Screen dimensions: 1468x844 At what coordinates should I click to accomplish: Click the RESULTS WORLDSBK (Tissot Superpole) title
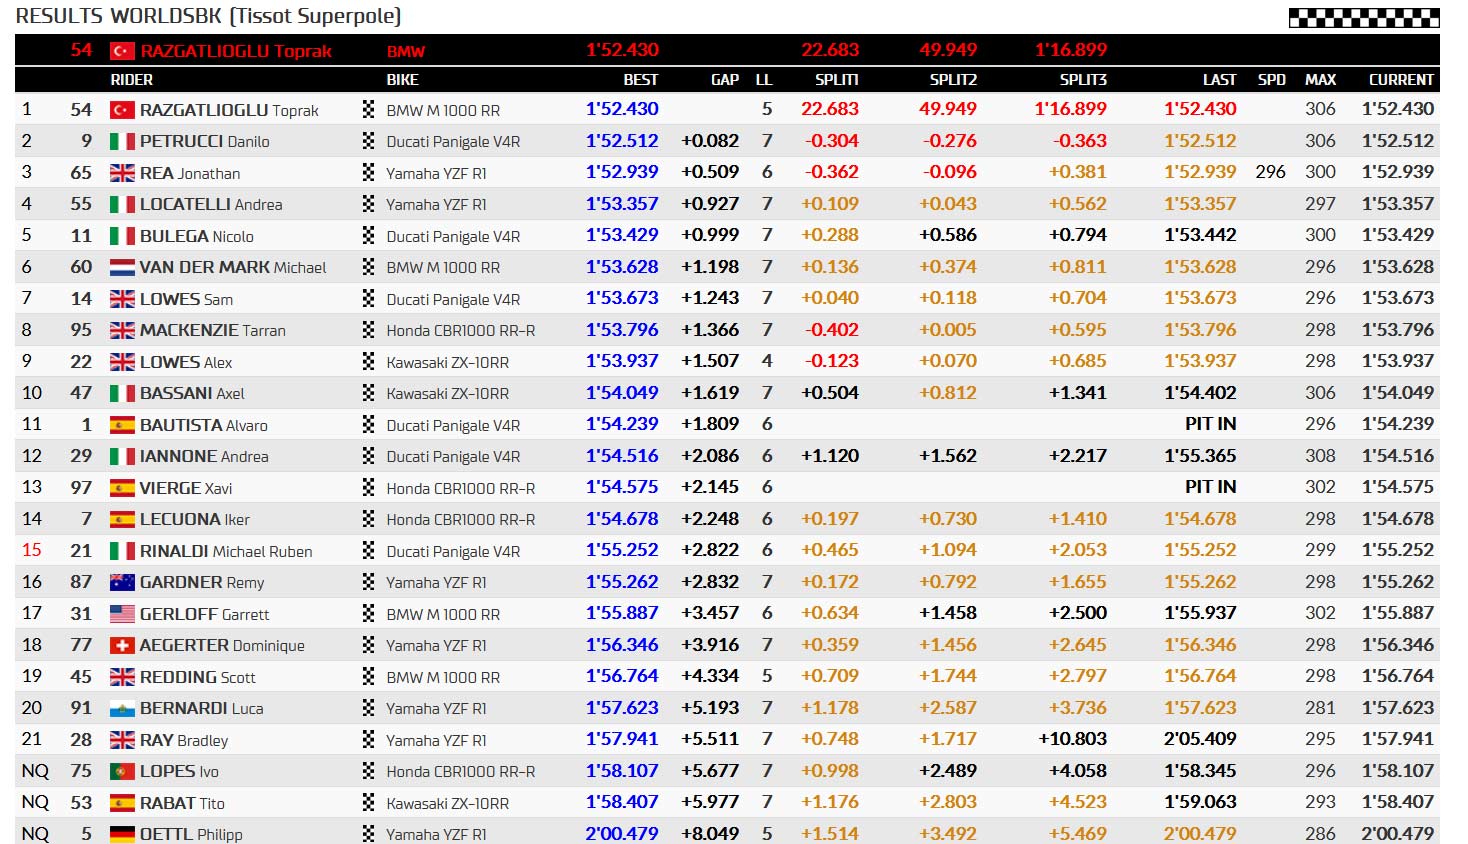coord(208,16)
